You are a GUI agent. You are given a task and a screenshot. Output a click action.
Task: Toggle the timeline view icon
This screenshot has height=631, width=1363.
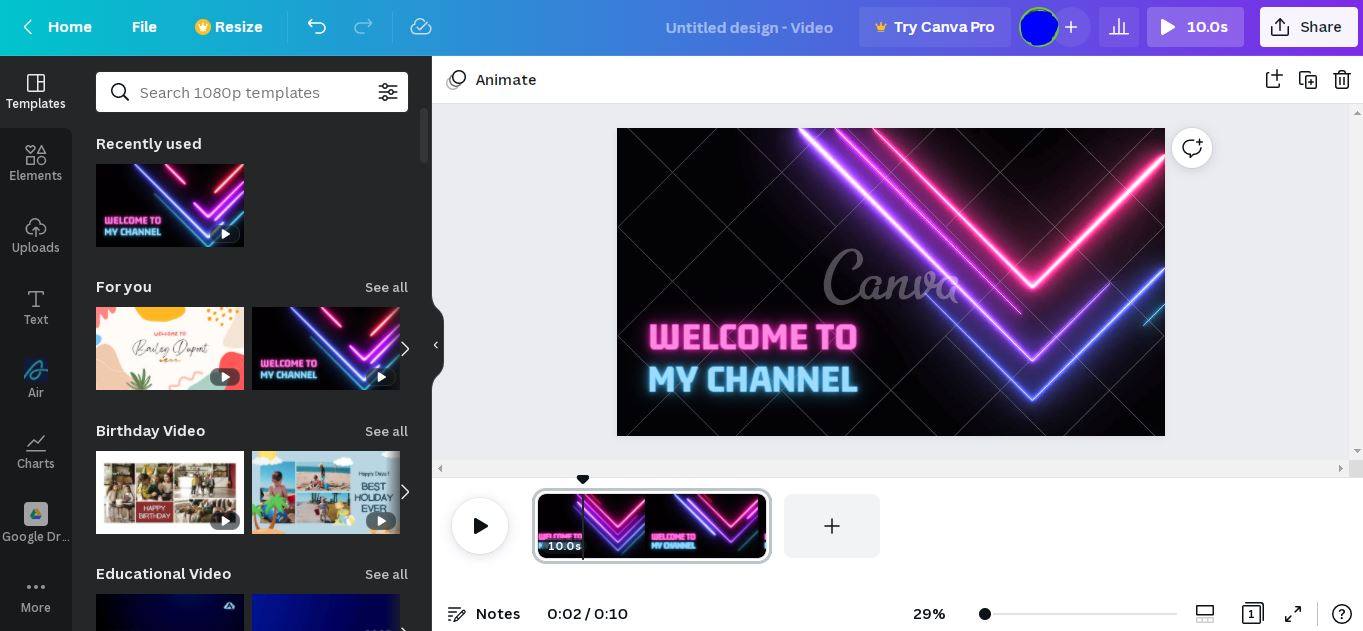tap(1205, 614)
